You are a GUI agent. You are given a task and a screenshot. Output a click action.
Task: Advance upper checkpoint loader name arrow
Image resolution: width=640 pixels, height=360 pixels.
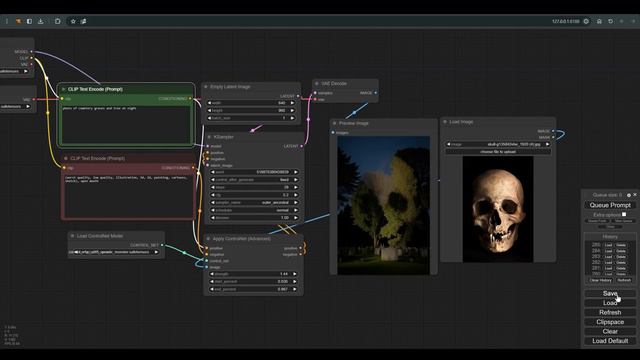click(x=26, y=71)
